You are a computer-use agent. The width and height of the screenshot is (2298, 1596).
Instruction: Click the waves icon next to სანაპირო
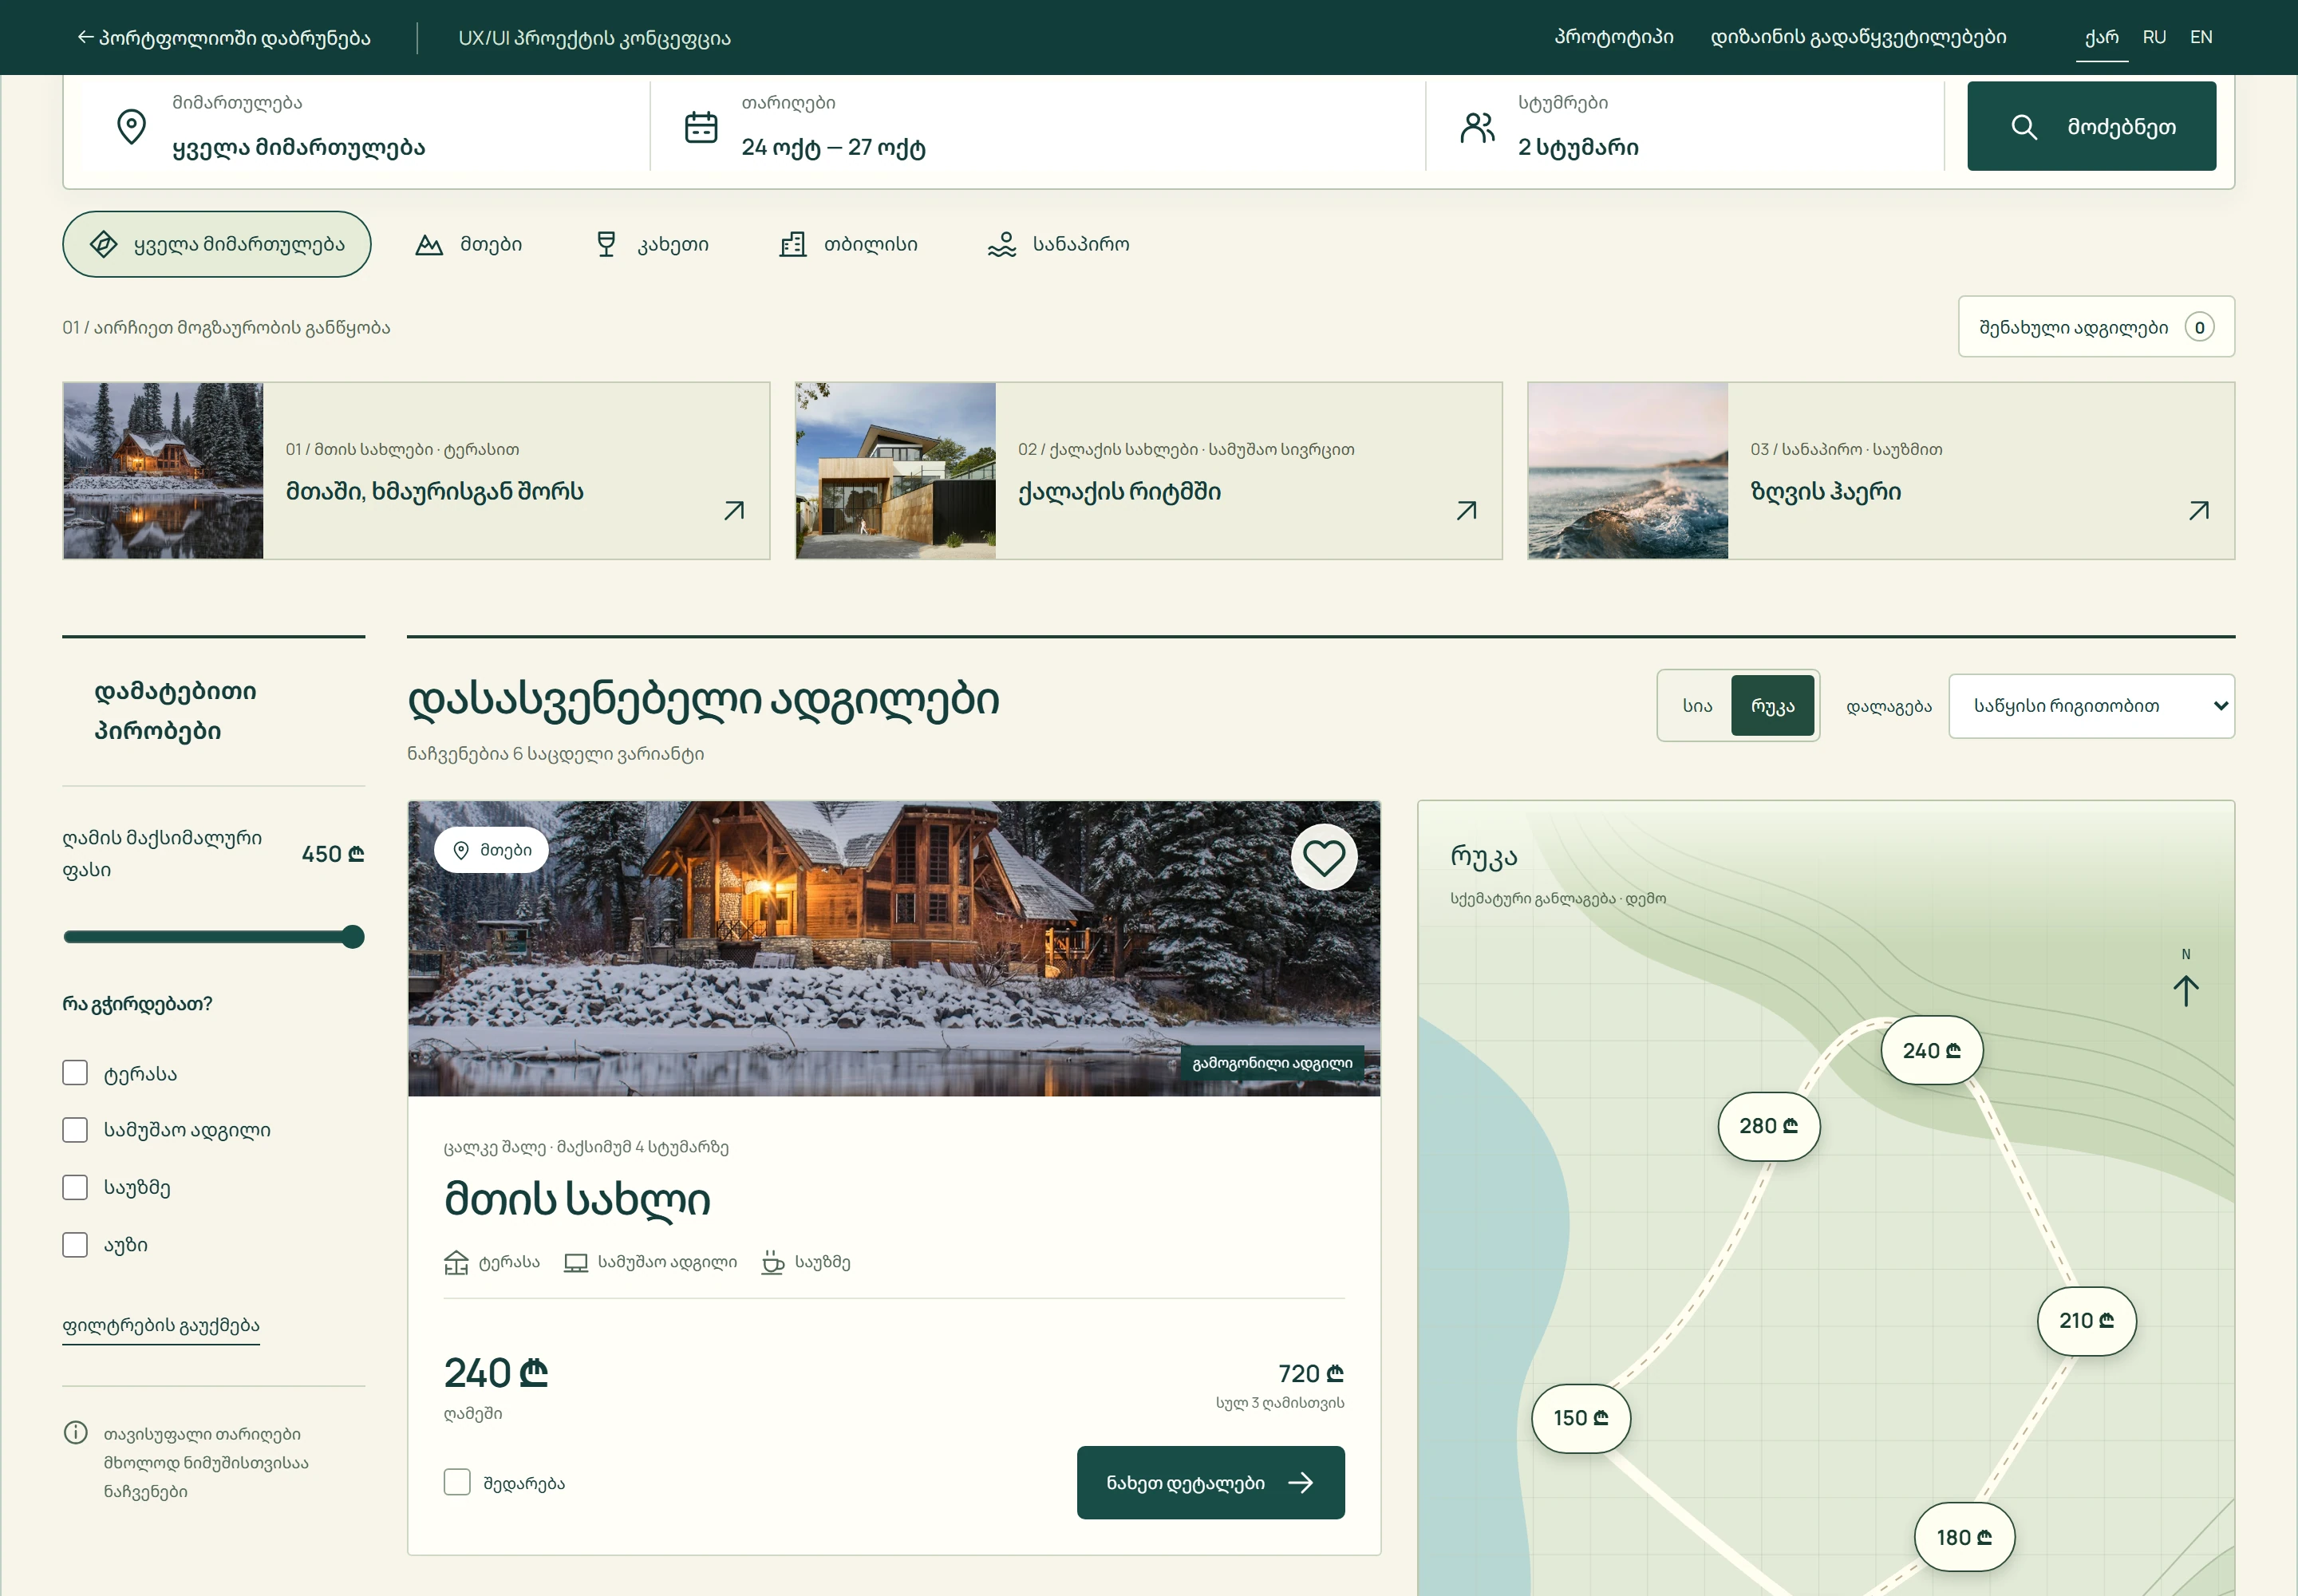coord(1001,244)
